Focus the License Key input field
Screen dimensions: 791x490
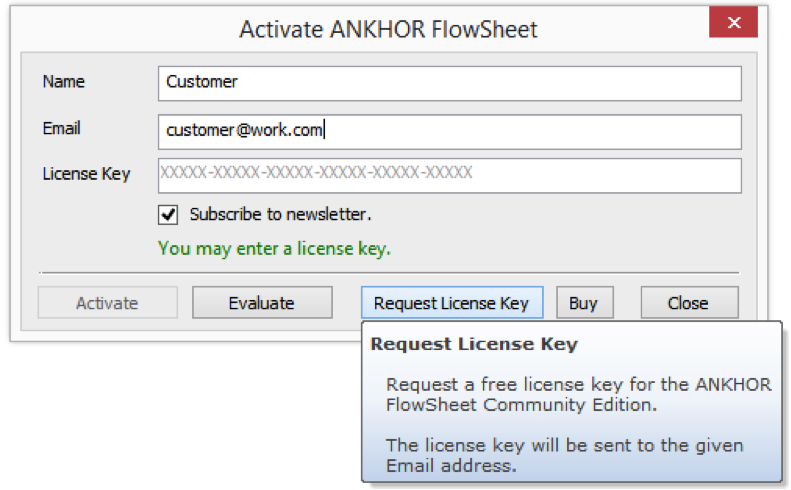pyautogui.click(x=449, y=174)
